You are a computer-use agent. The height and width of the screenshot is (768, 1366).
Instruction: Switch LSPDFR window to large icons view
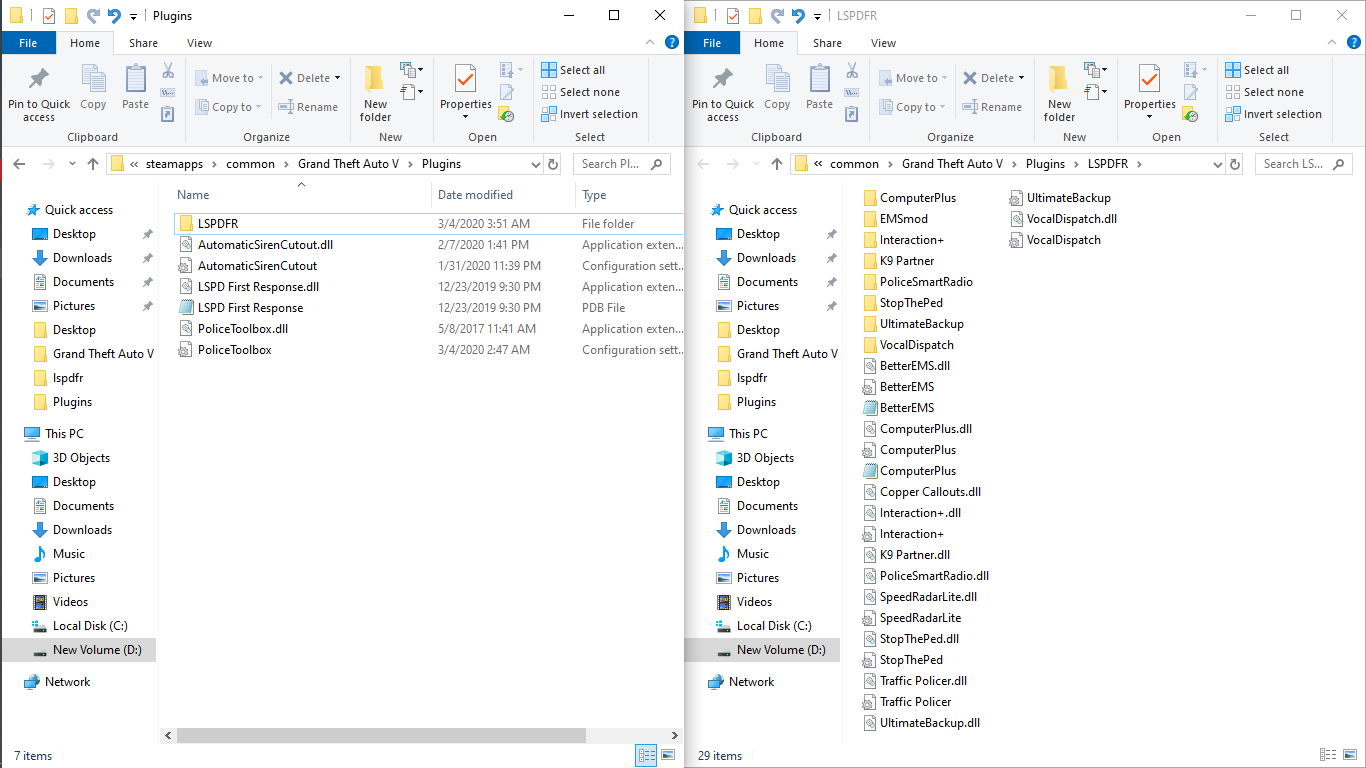click(1350, 755)
